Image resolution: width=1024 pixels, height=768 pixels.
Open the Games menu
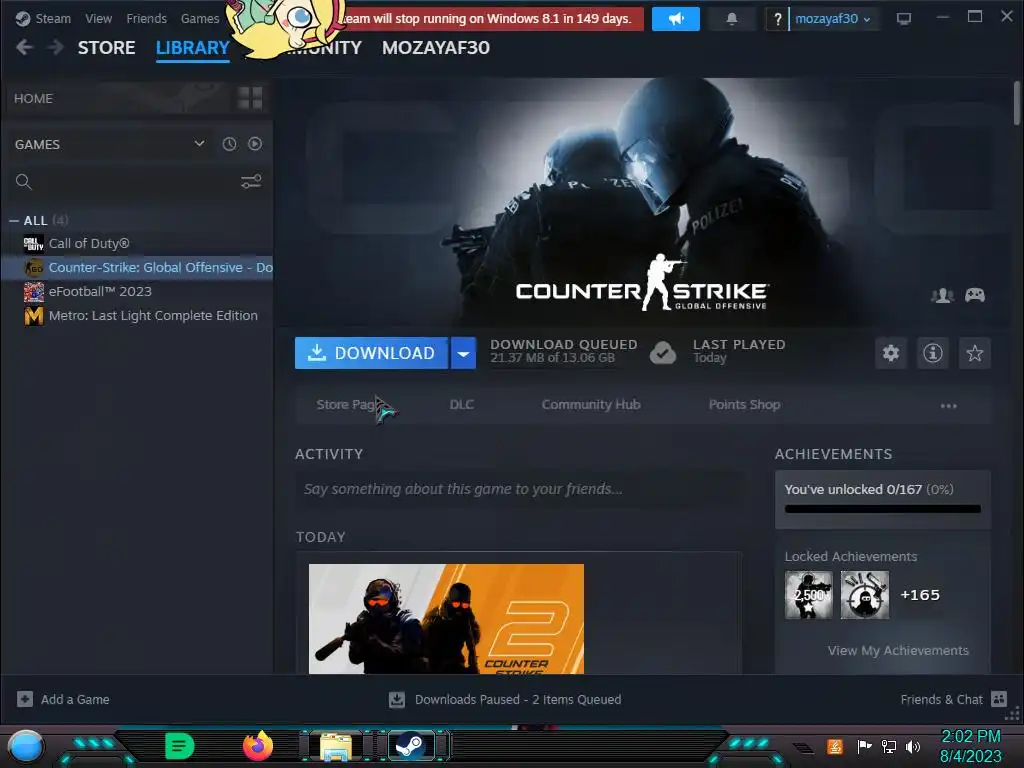[200, 18]
